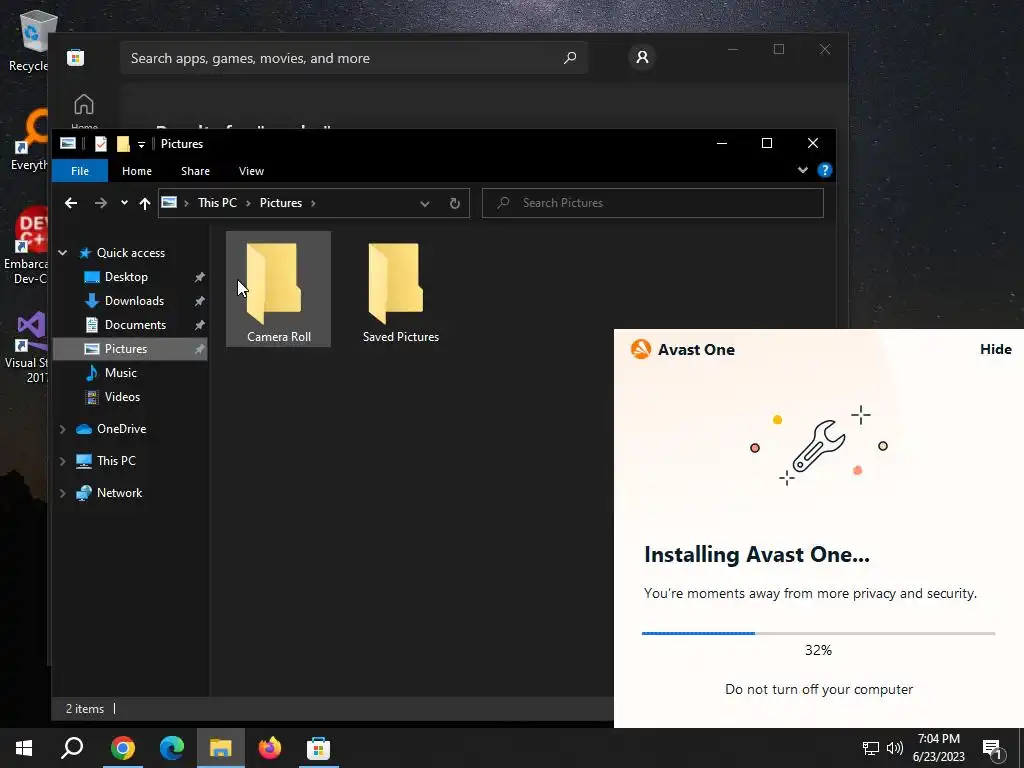Launch Microsoft Edge from taskbar
The width and height of the screenshot is (1024, 768).
pyautogui.click(x=172, y=748)
